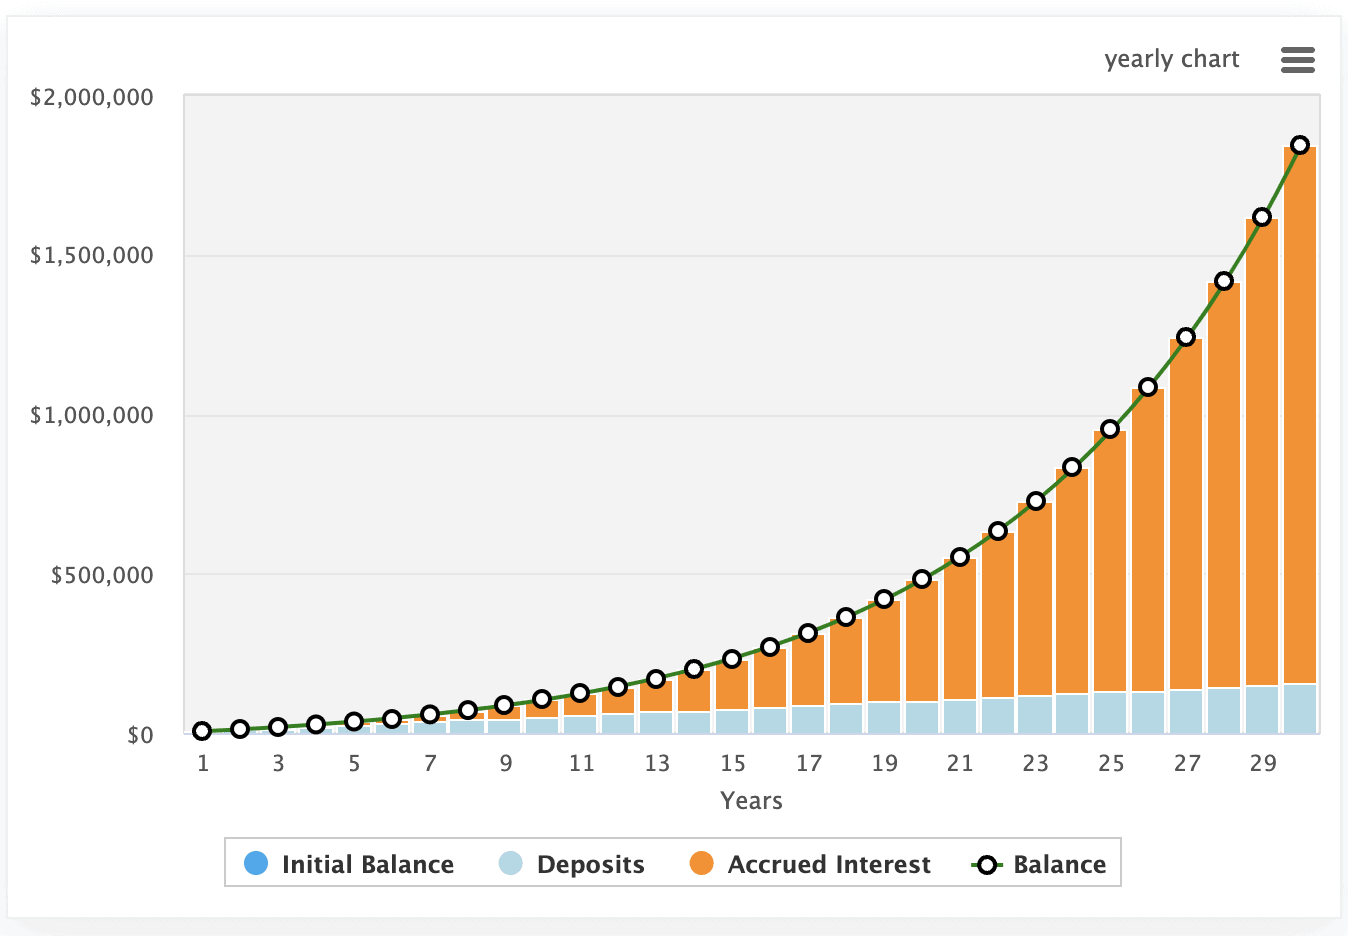Click the light blue deposits bar for year 30

tap(1300, 708)
